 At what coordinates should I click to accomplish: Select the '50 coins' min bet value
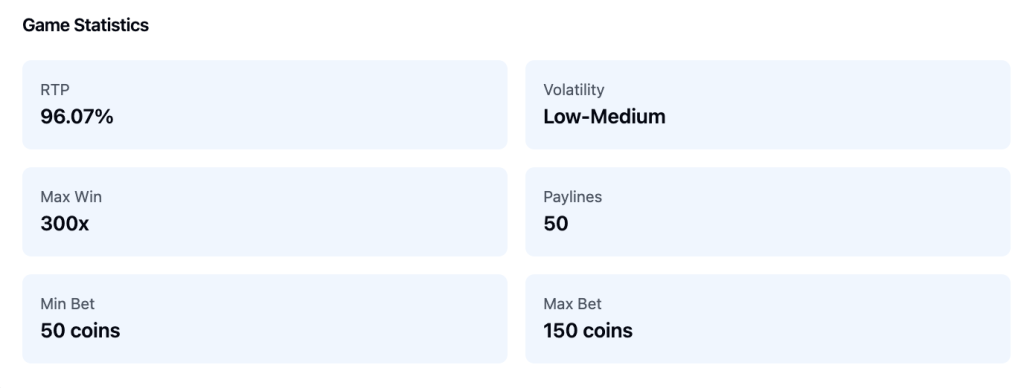pos(80,331)
